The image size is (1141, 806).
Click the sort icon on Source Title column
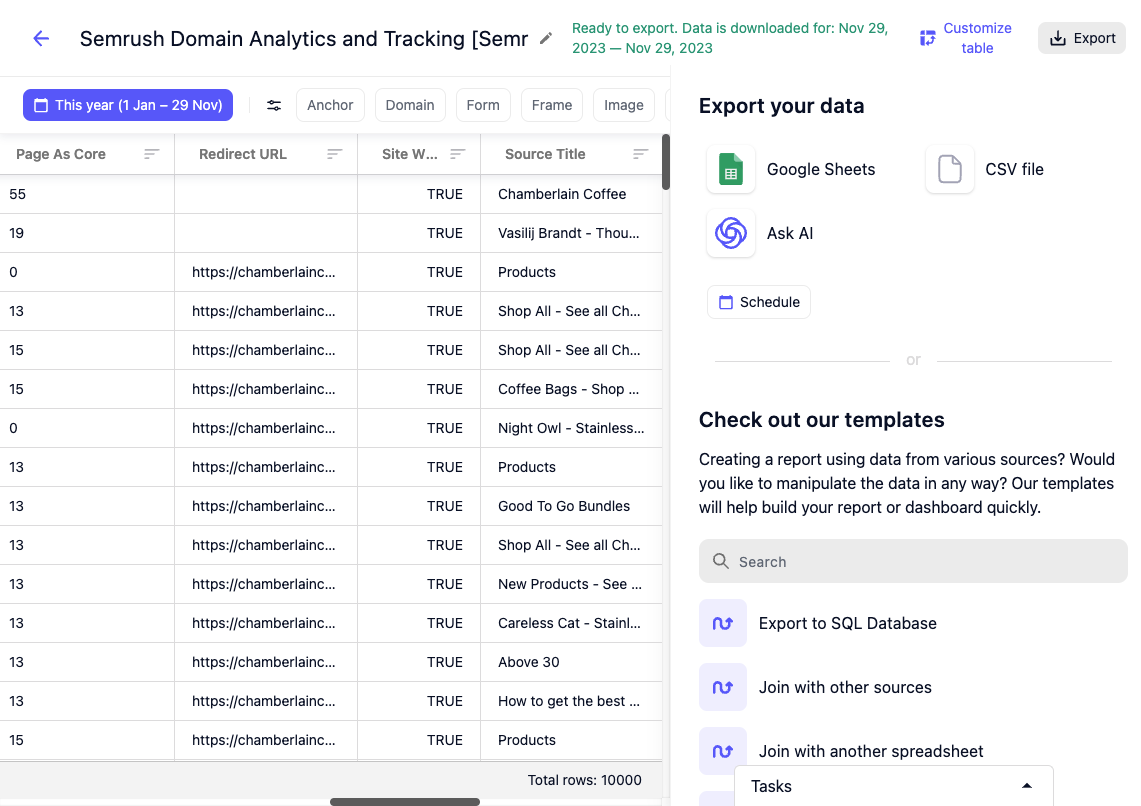point(640,154)
